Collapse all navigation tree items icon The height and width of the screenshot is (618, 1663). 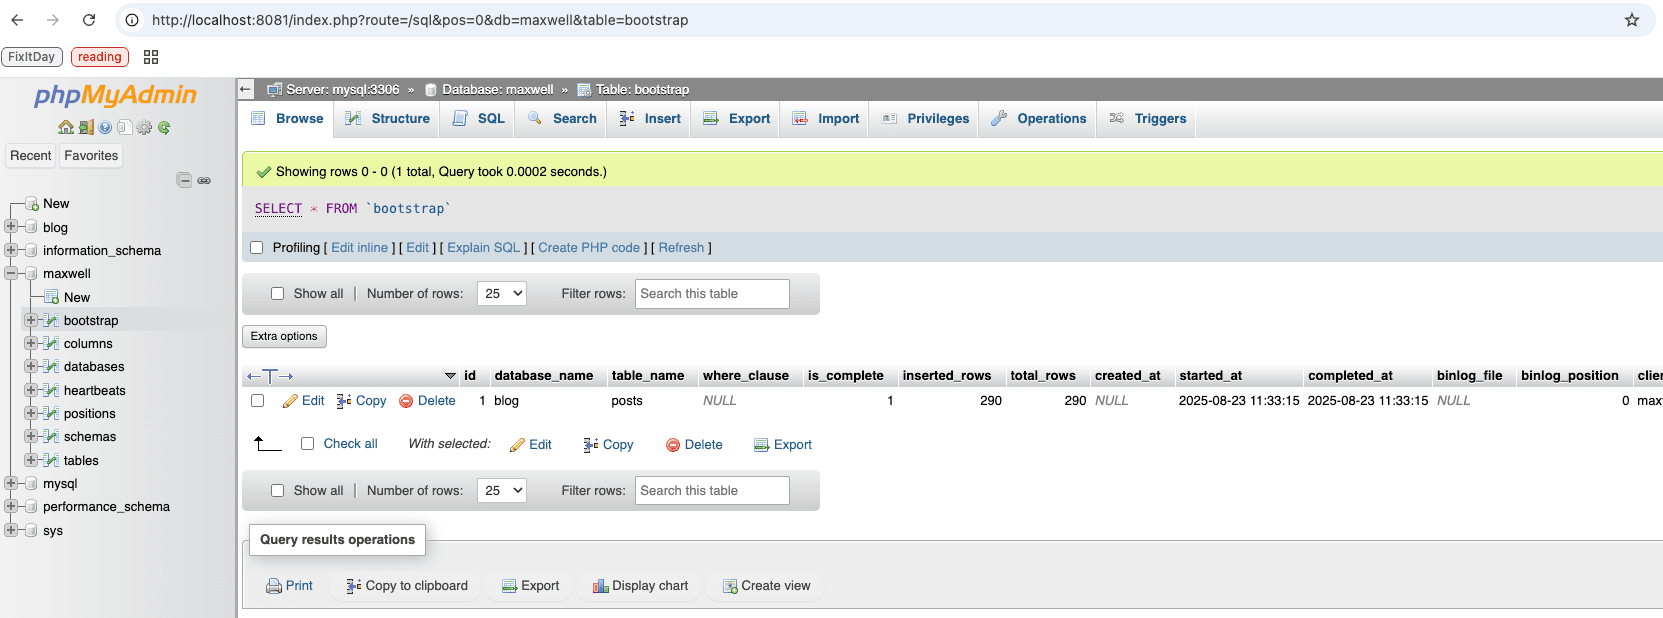tap(184, 180)
